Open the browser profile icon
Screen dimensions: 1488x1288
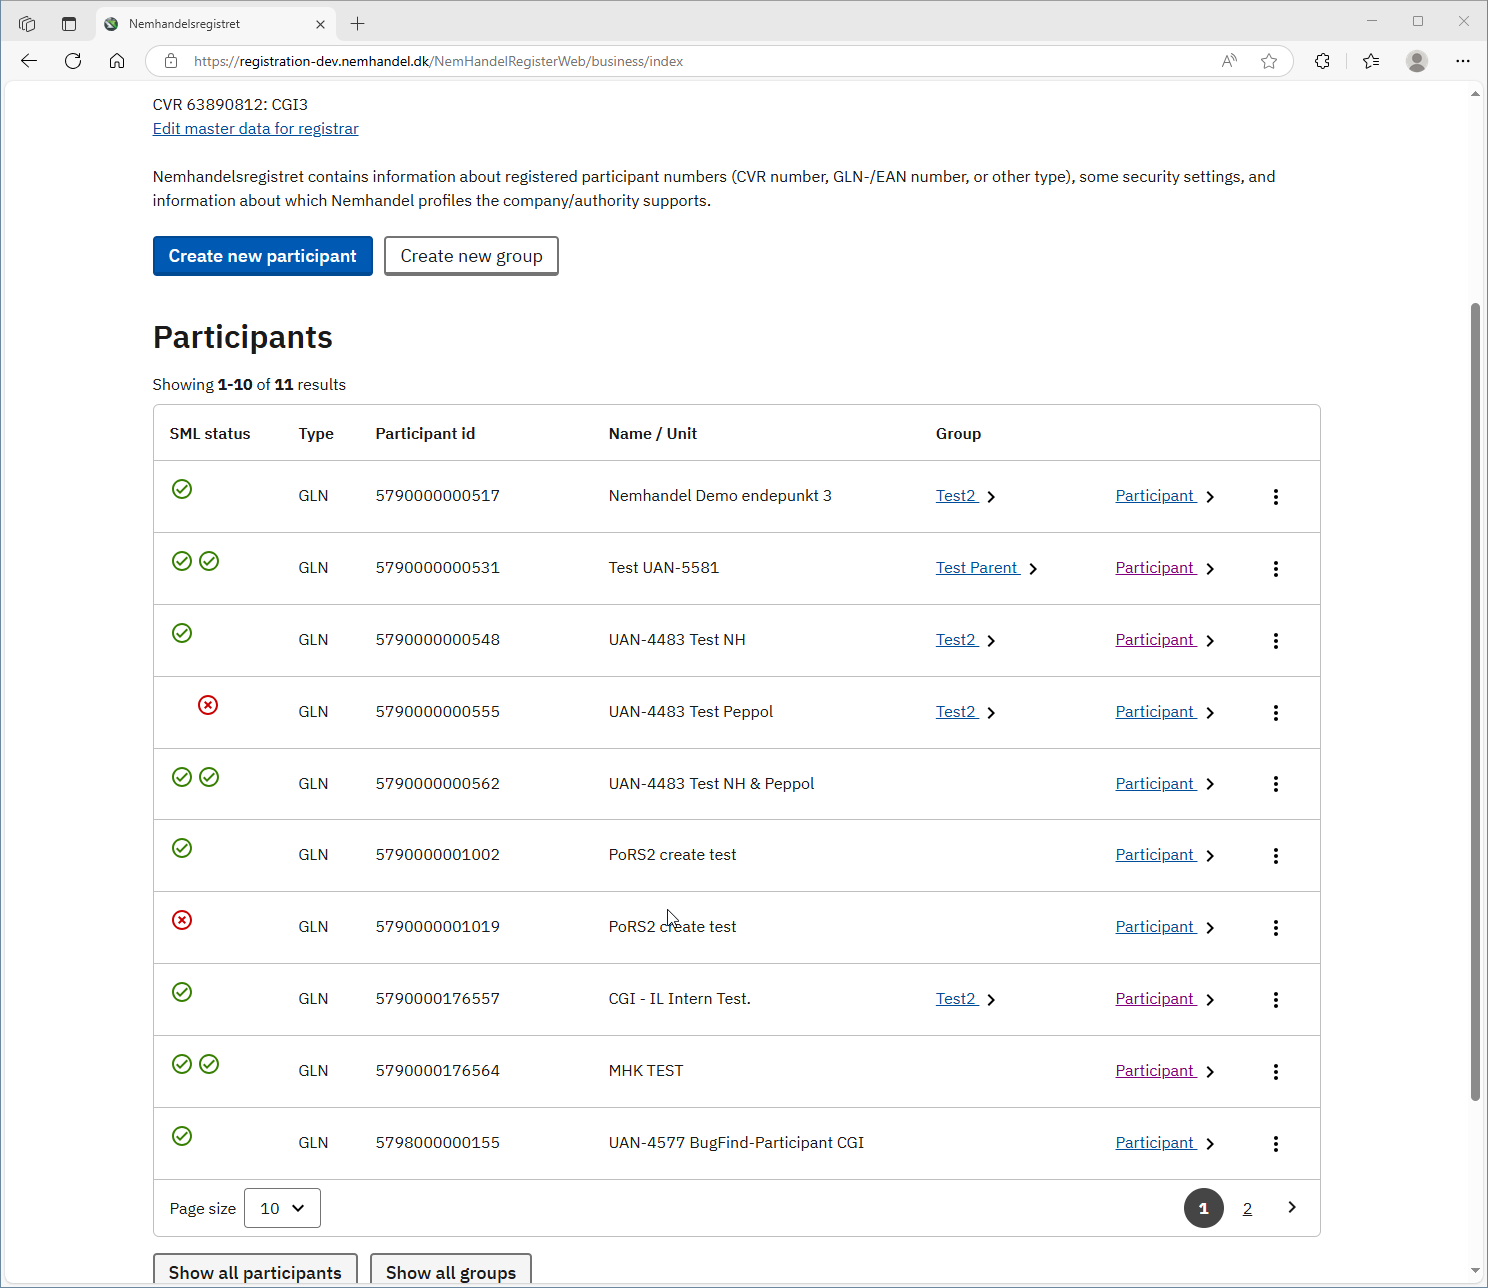click(1417, 61)
